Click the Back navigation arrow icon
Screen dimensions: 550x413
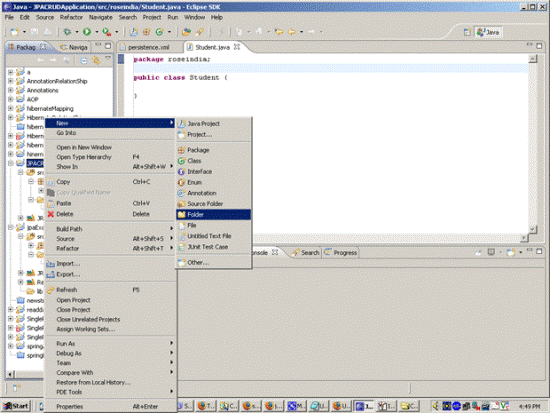[x=292, y=32]
